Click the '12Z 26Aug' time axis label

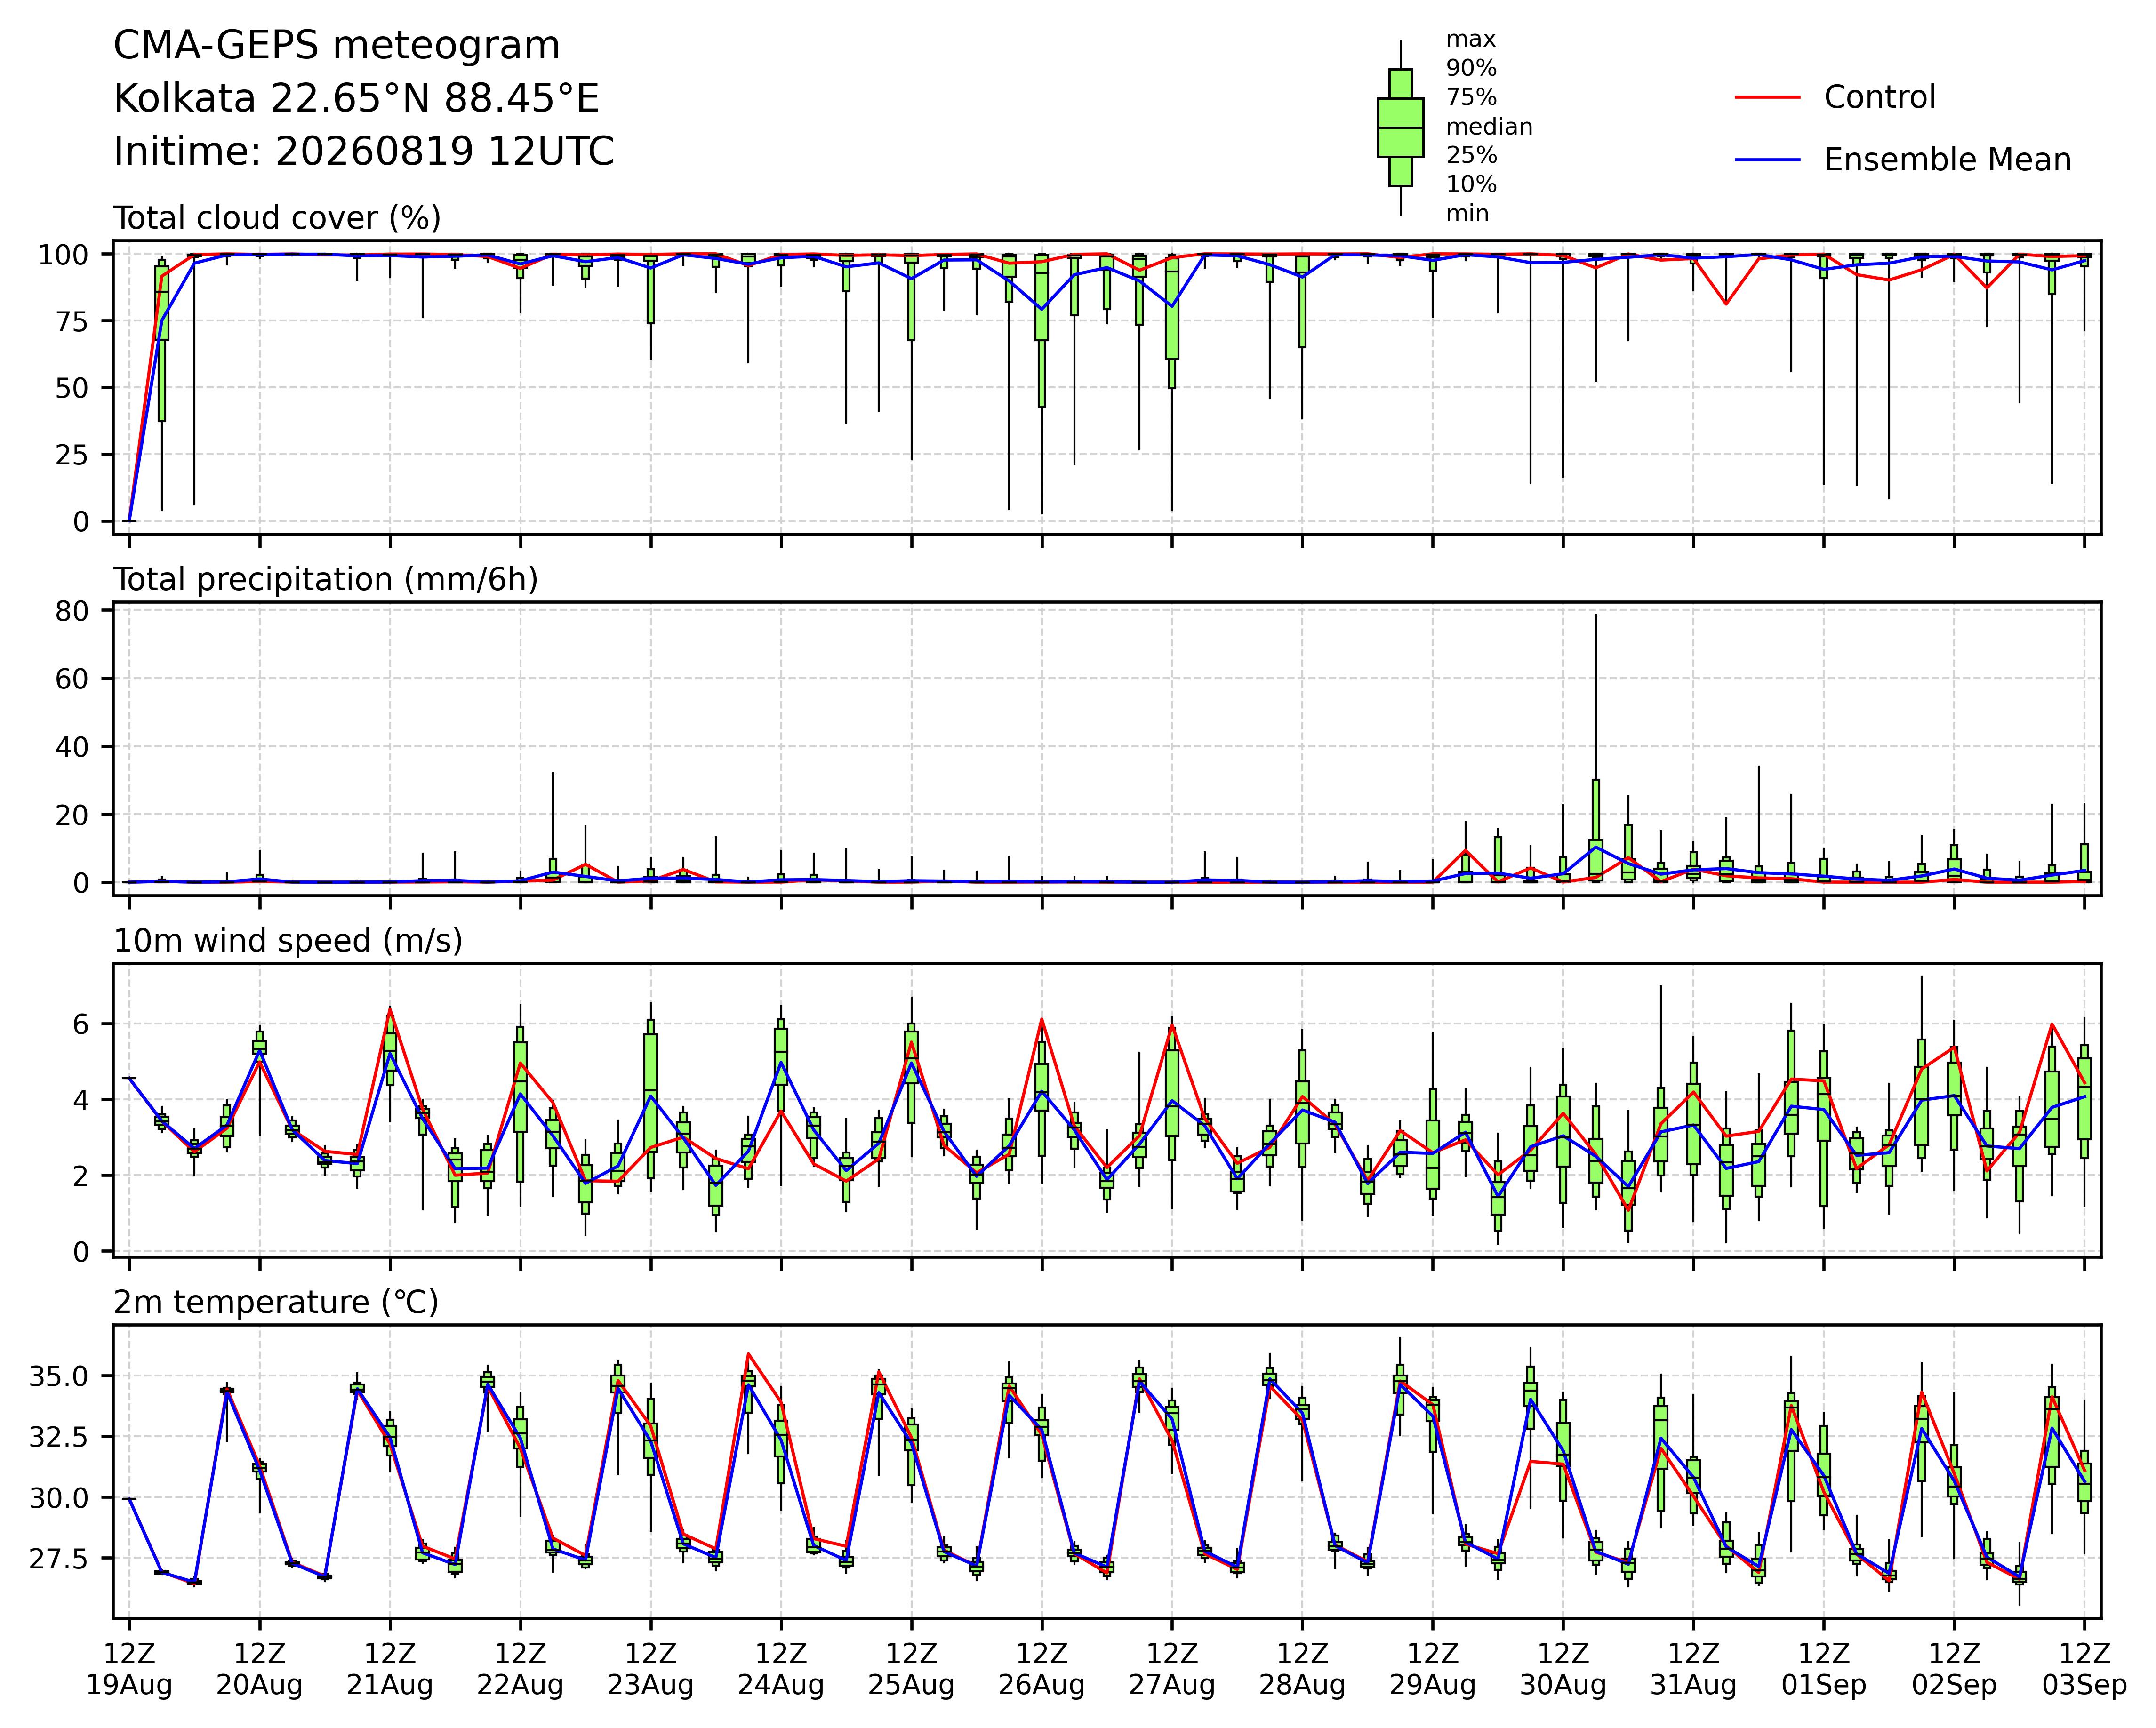pyautogui.click(x=1042, y=1669)
